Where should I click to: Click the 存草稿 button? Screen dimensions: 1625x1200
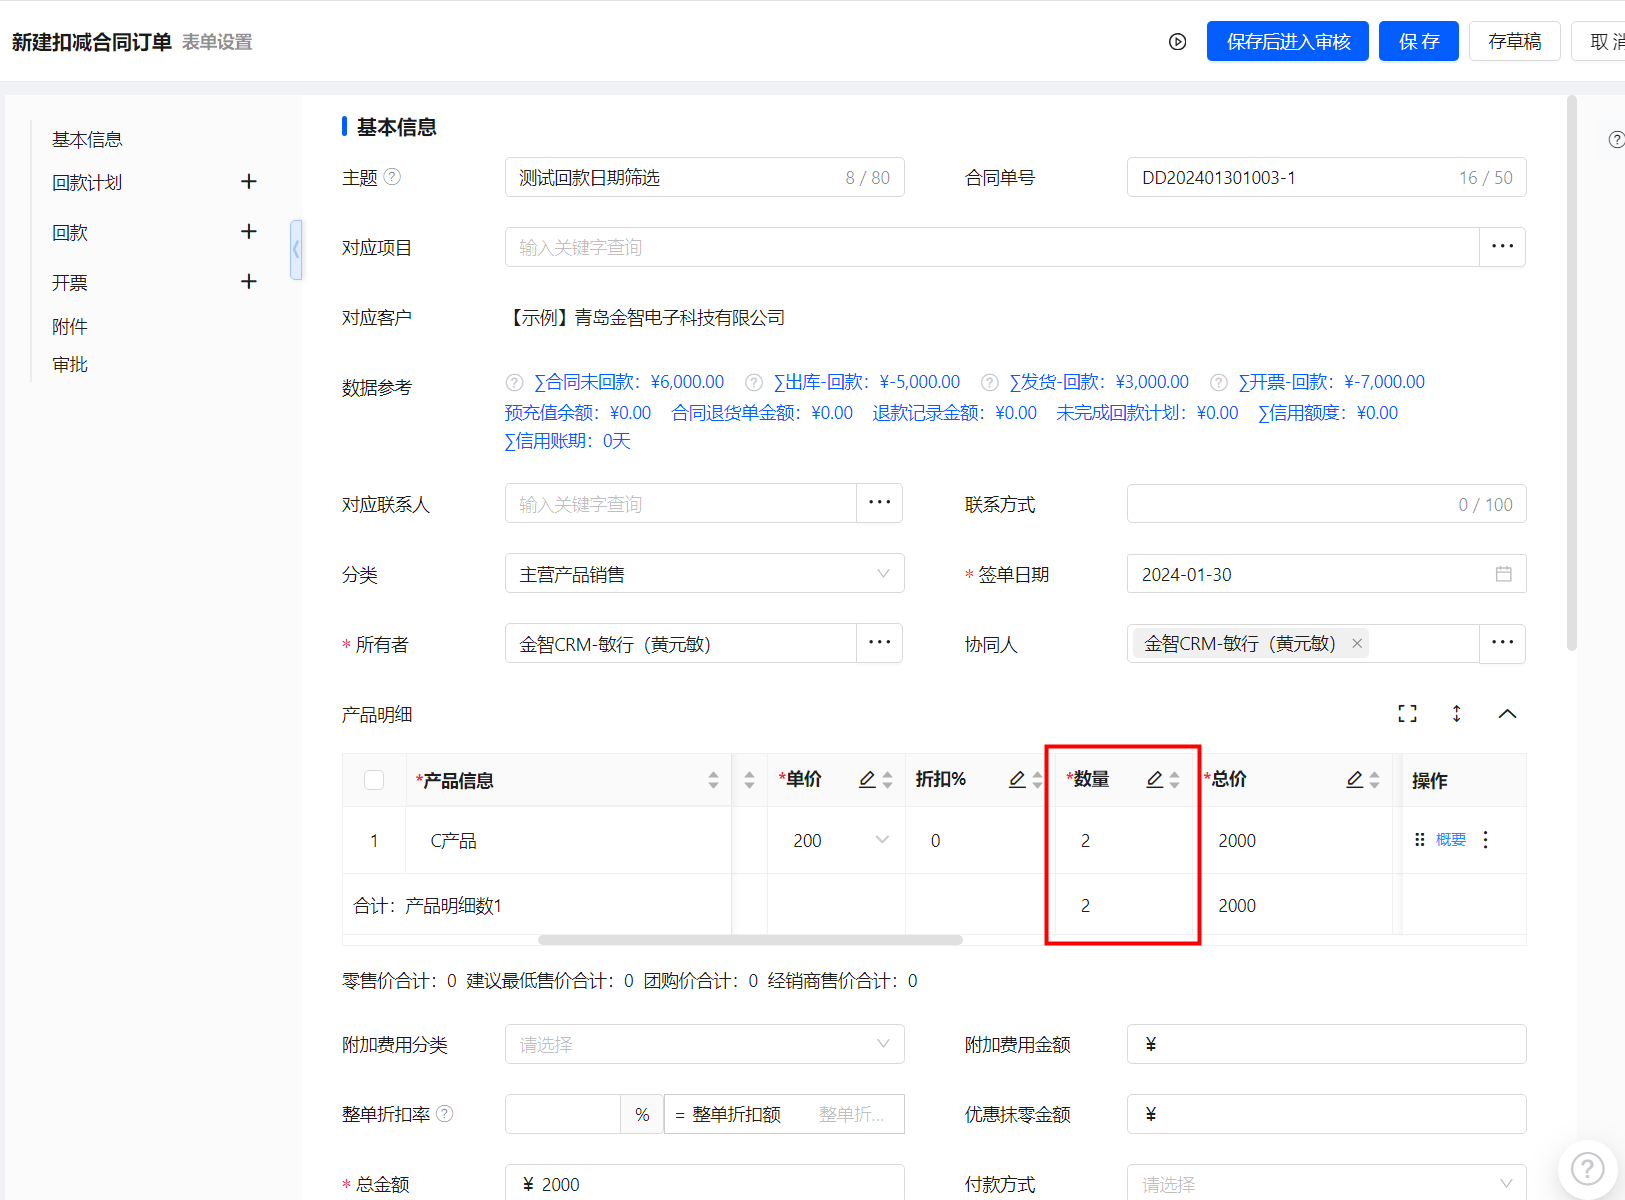point(1514,41)
